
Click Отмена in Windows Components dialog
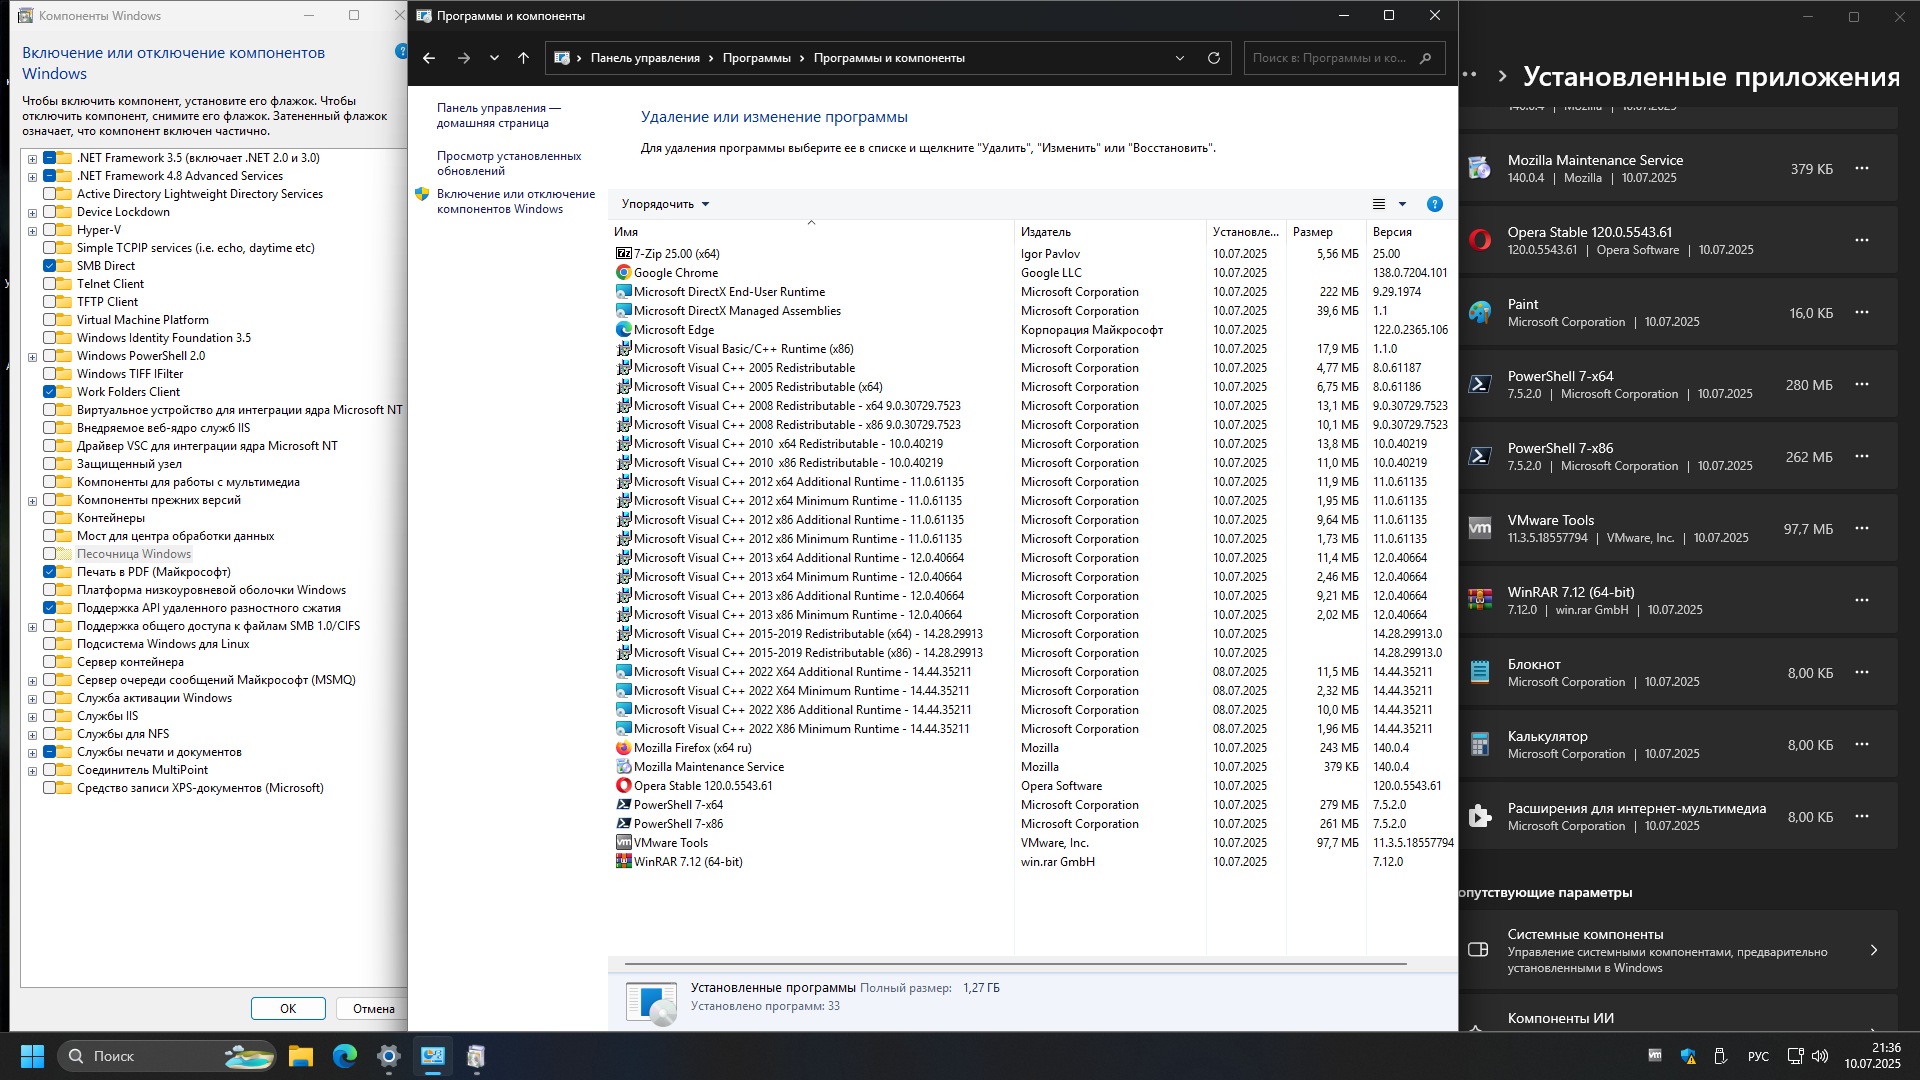point(373,1008)
